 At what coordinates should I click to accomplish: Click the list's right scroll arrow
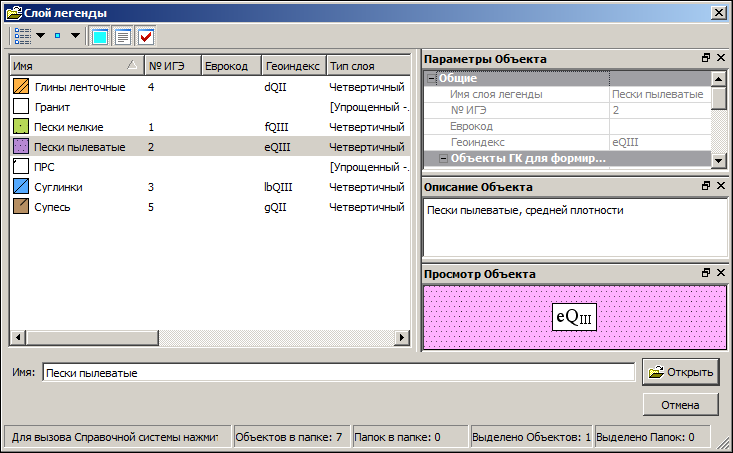click(402, 337)
